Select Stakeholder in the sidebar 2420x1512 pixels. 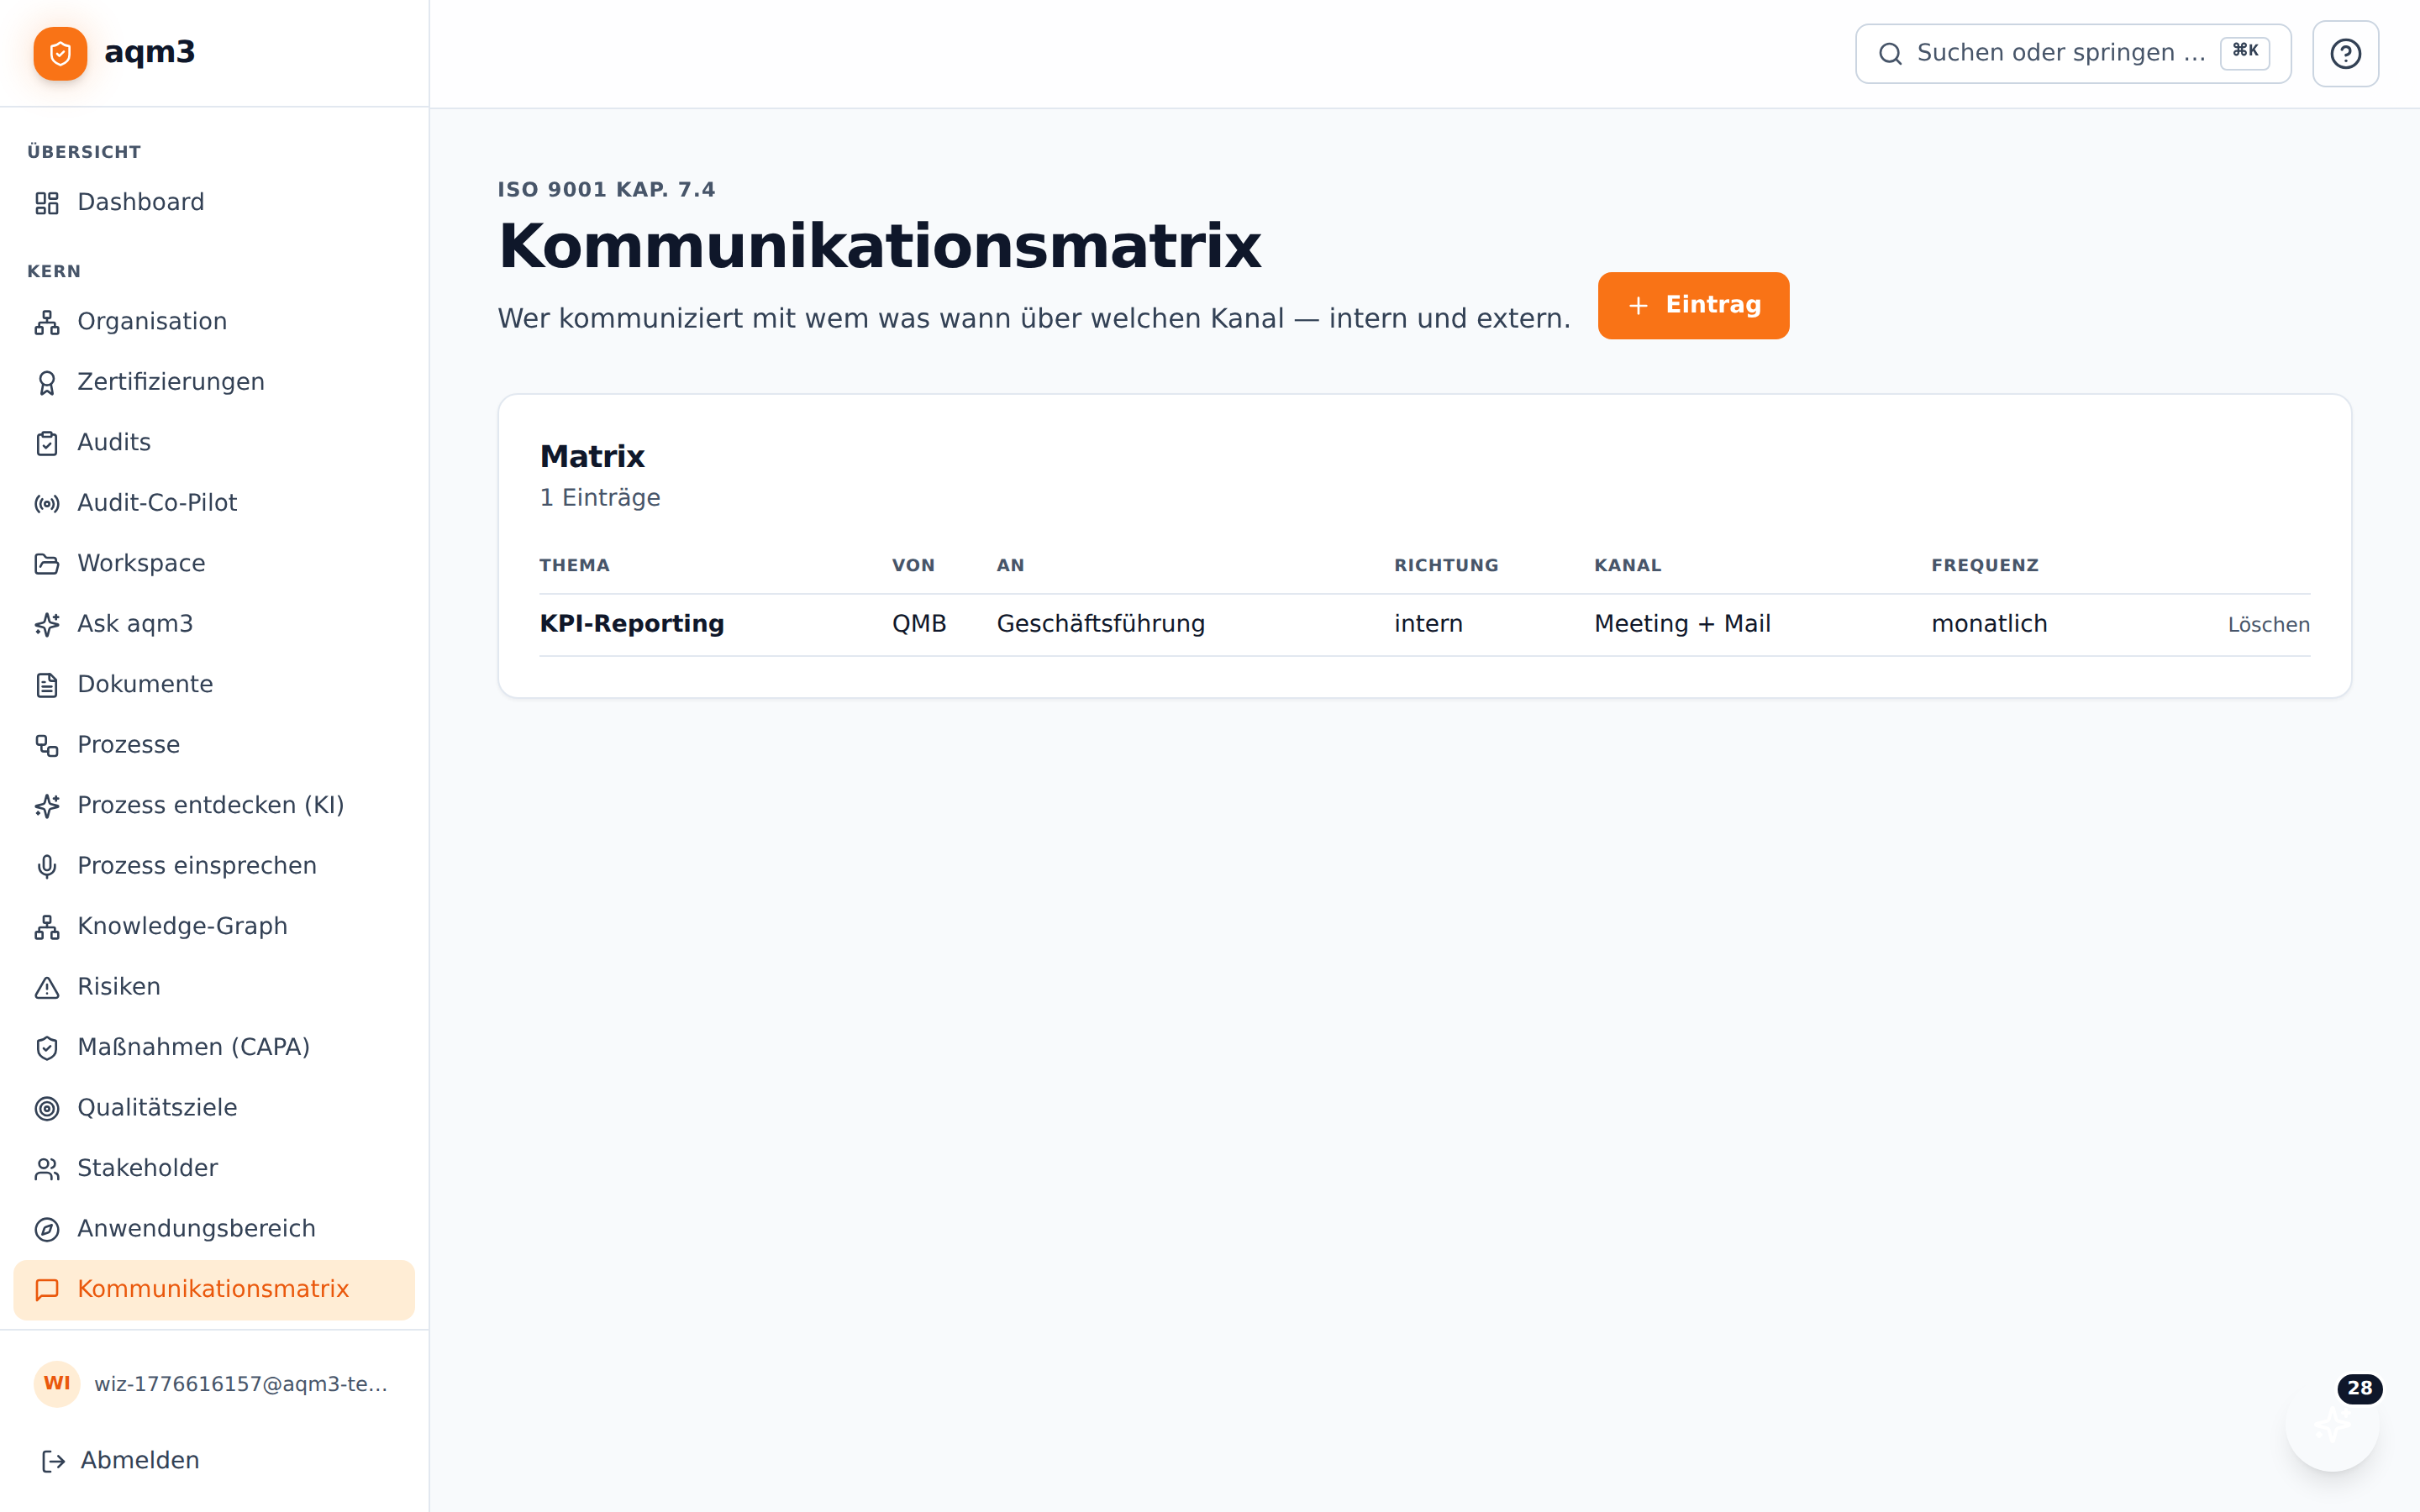tap(214, 1169)
